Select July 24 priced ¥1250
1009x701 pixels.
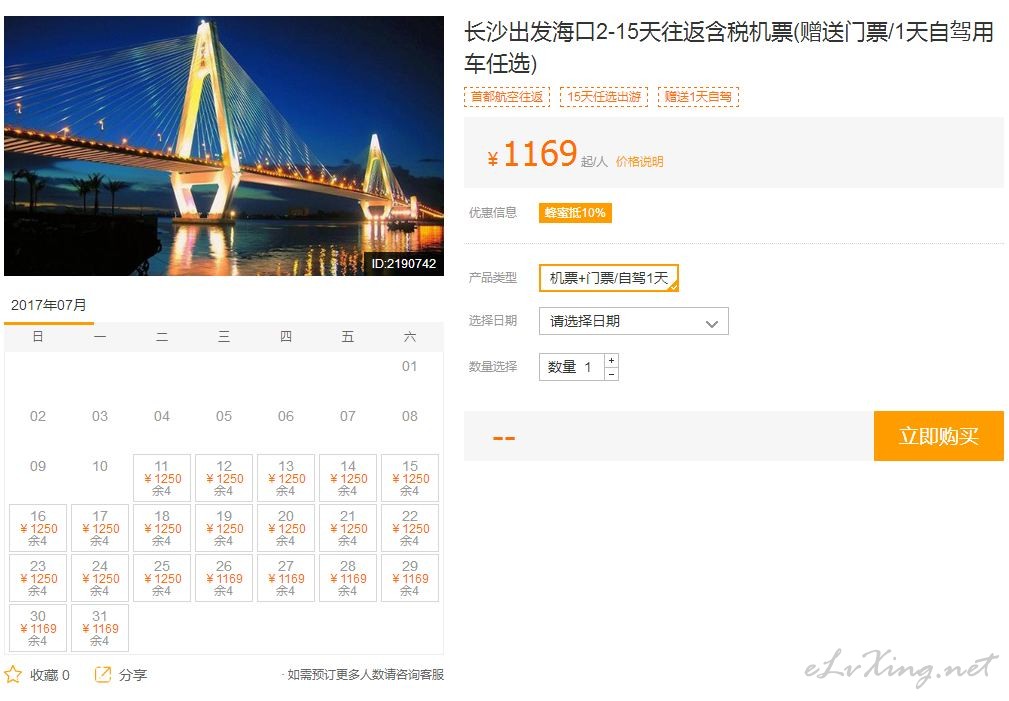100,578
